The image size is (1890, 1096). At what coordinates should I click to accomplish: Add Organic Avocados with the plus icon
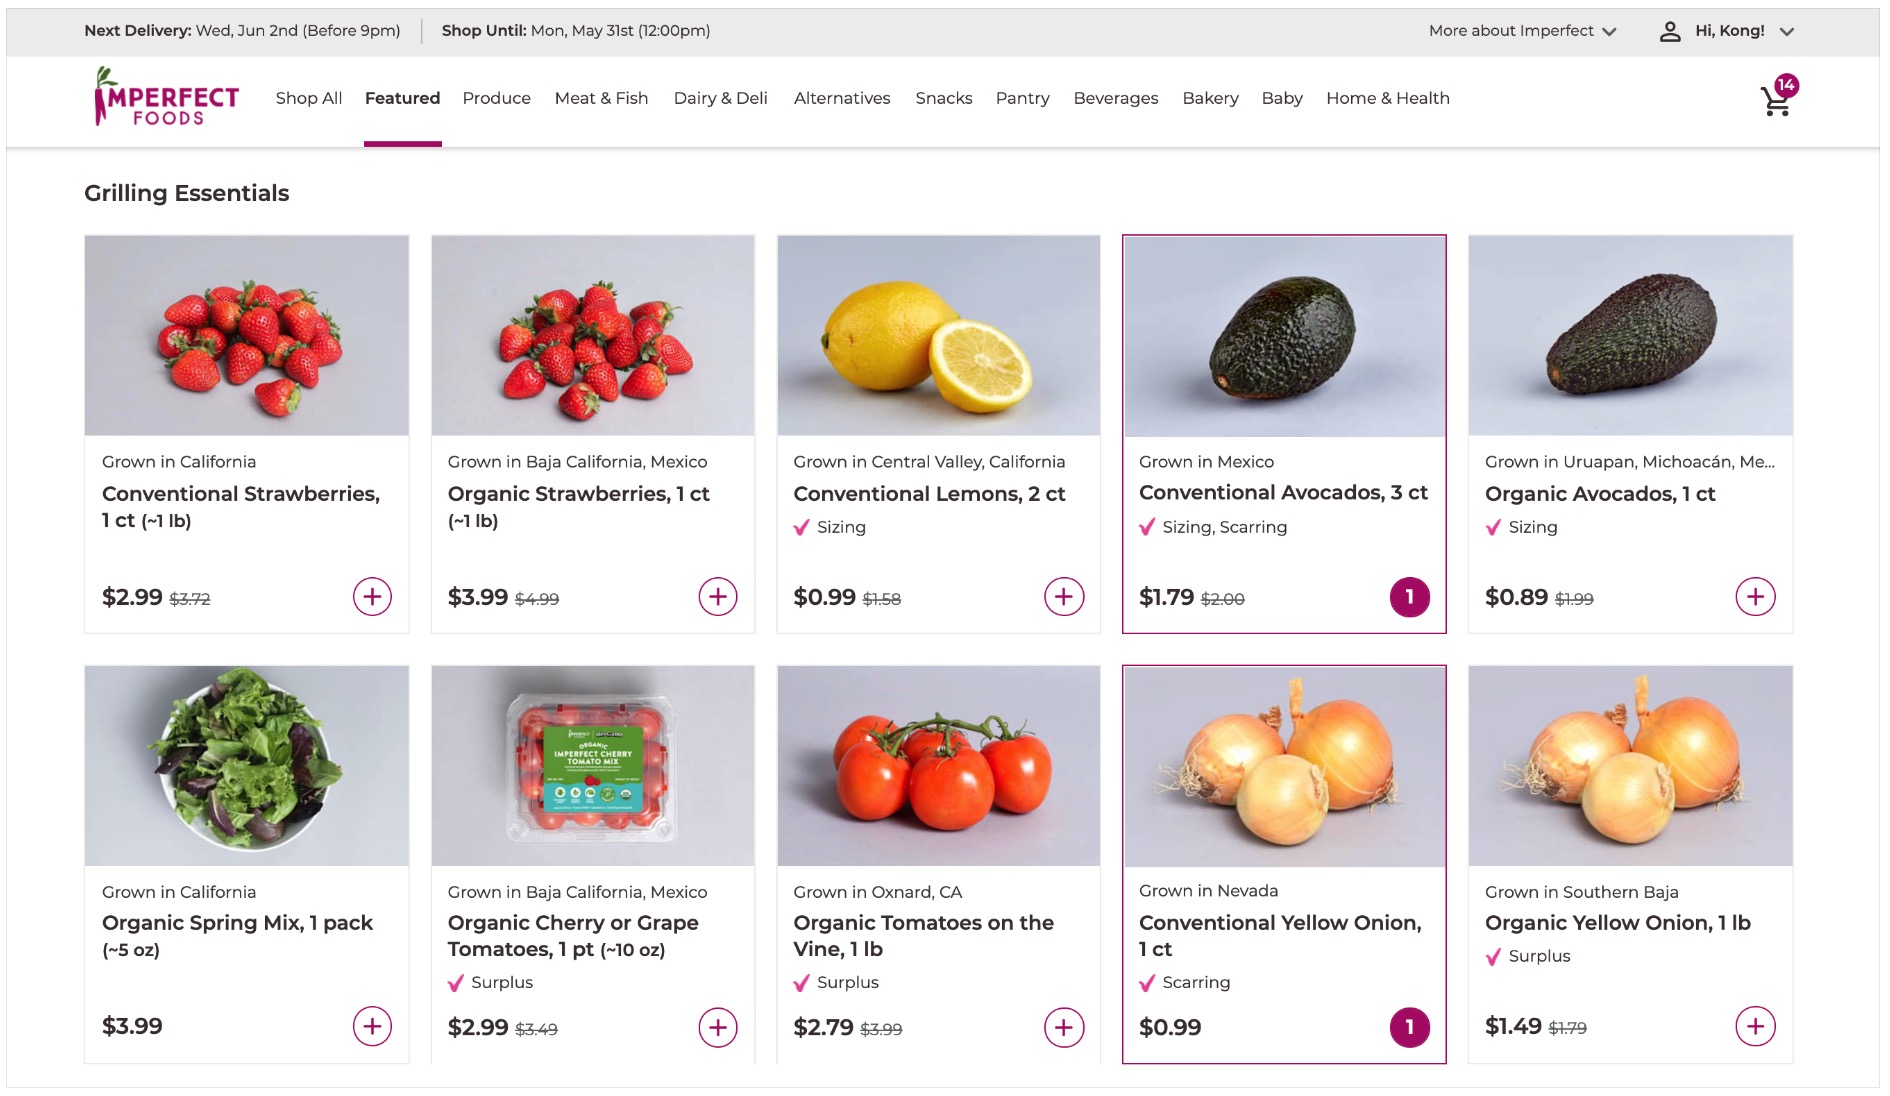(x=1755, y=595)
